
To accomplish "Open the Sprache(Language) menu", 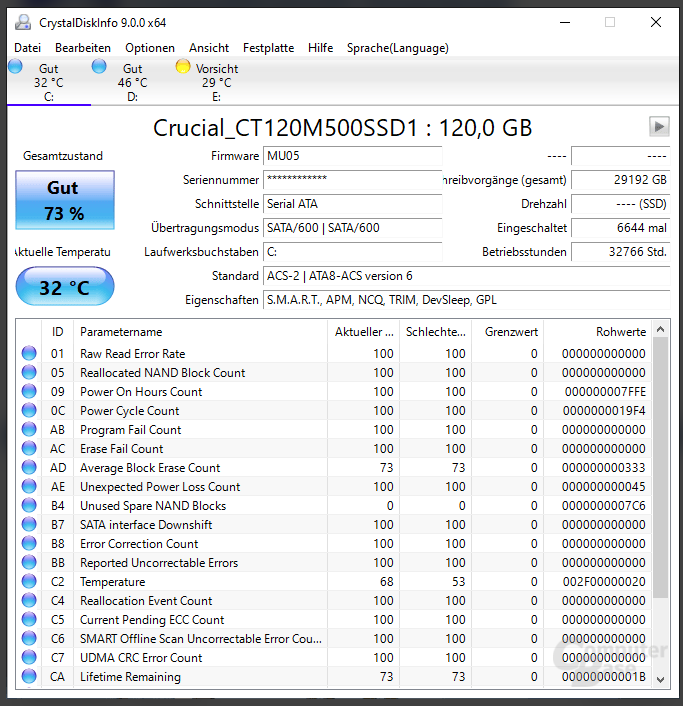I will tap(398, 48).
